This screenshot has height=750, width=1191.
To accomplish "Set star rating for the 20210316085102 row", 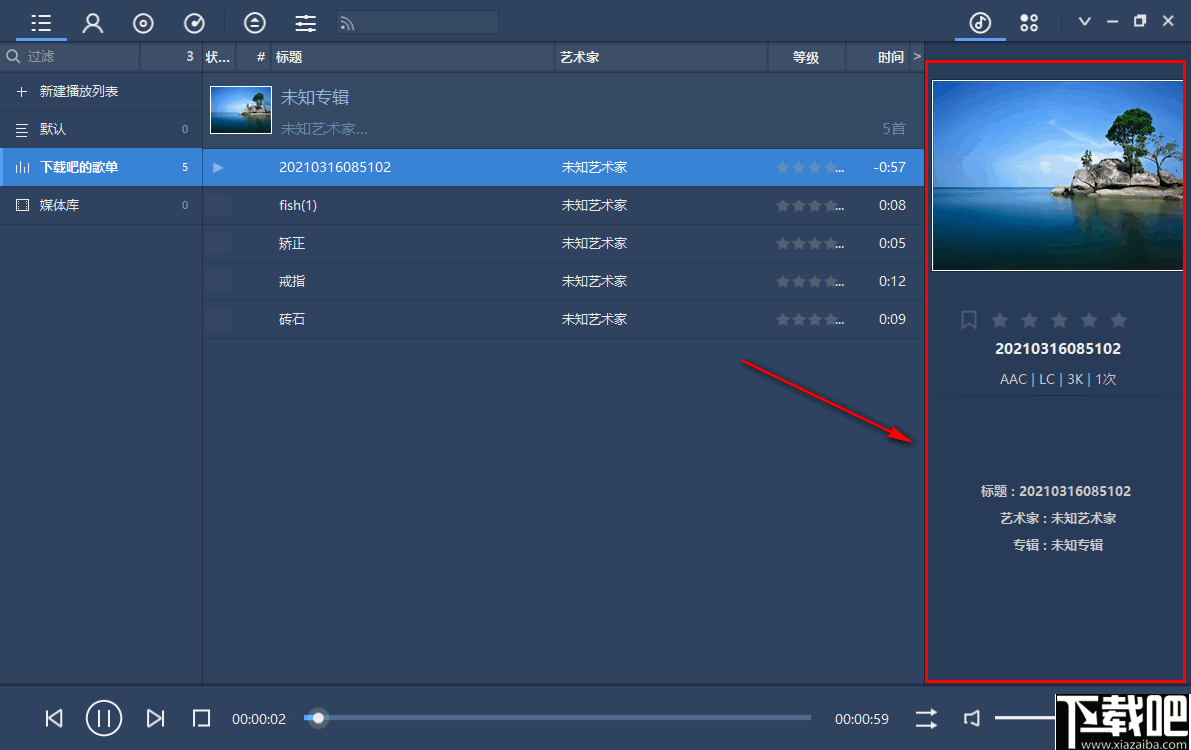I will 809,167.
